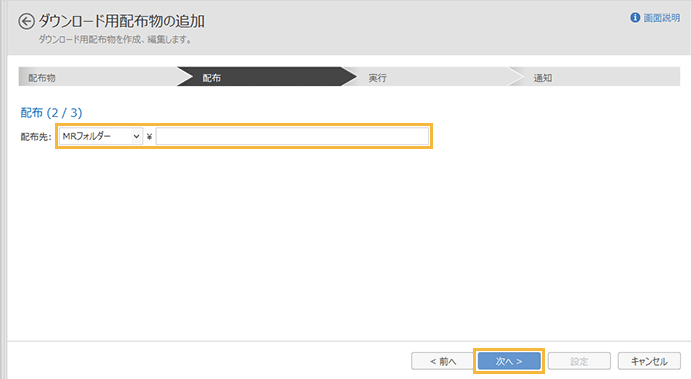Image resolution: width=691 pixels, height=379 pixels.
Task: Open the MRフォルダー destination dropdown
Action: [x=101, y=136]
